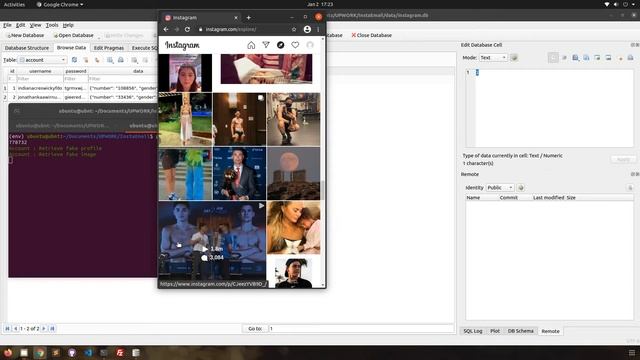This screenshot has height=360, width=640.
Task: Open the File menu
Action: coord(7,25)
